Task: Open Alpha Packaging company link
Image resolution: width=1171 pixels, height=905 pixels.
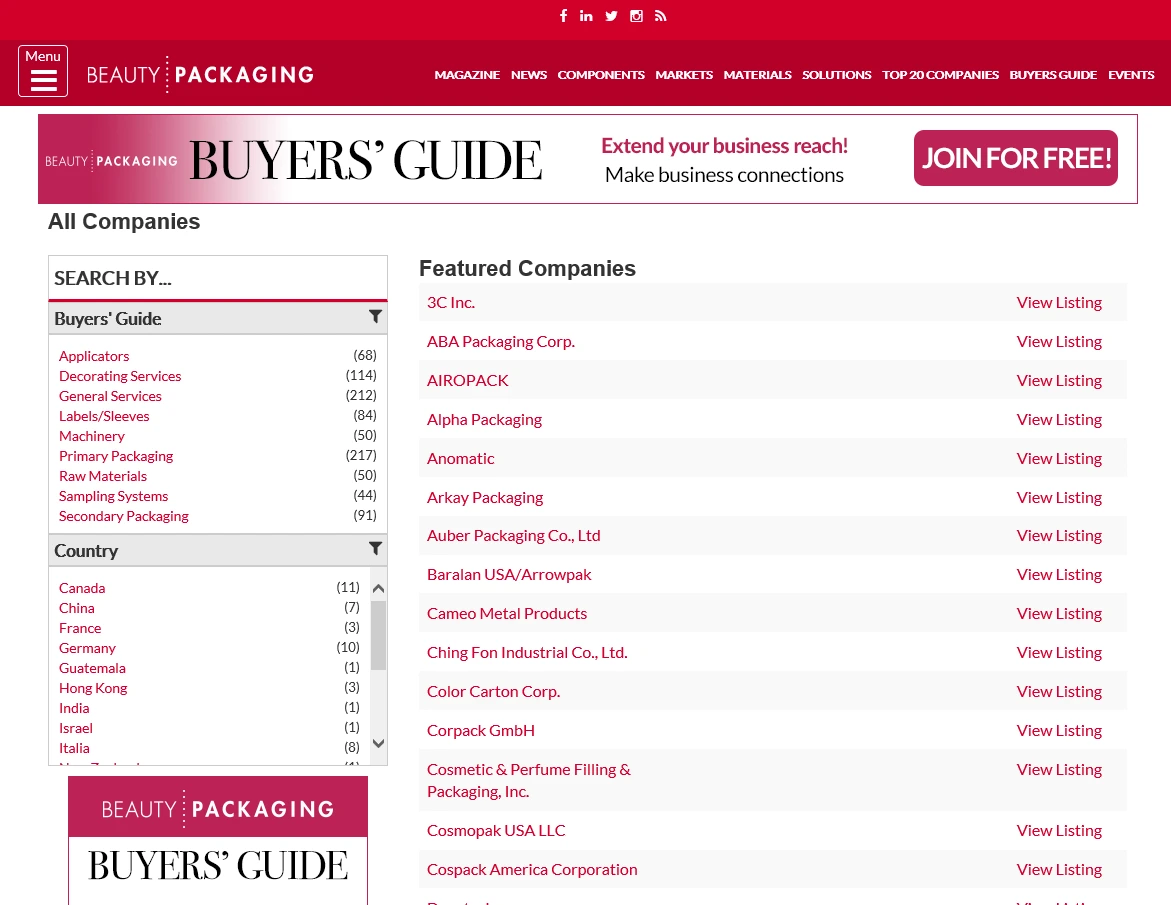Action: click(485, 420)
